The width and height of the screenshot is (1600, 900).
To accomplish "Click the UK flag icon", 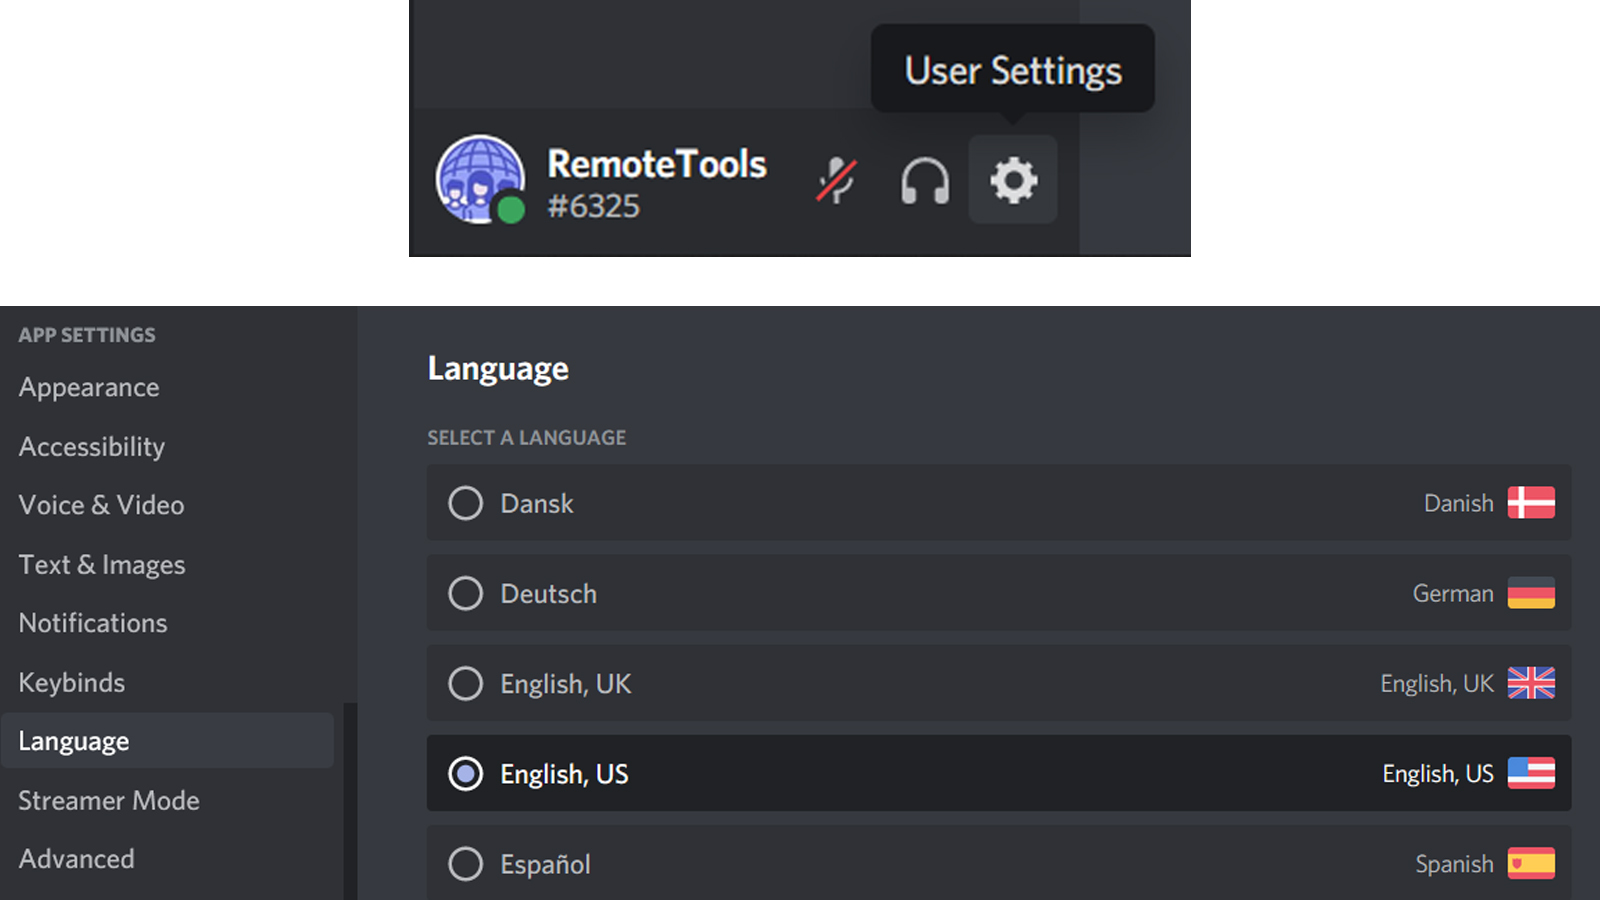I will coord(1531,683).
